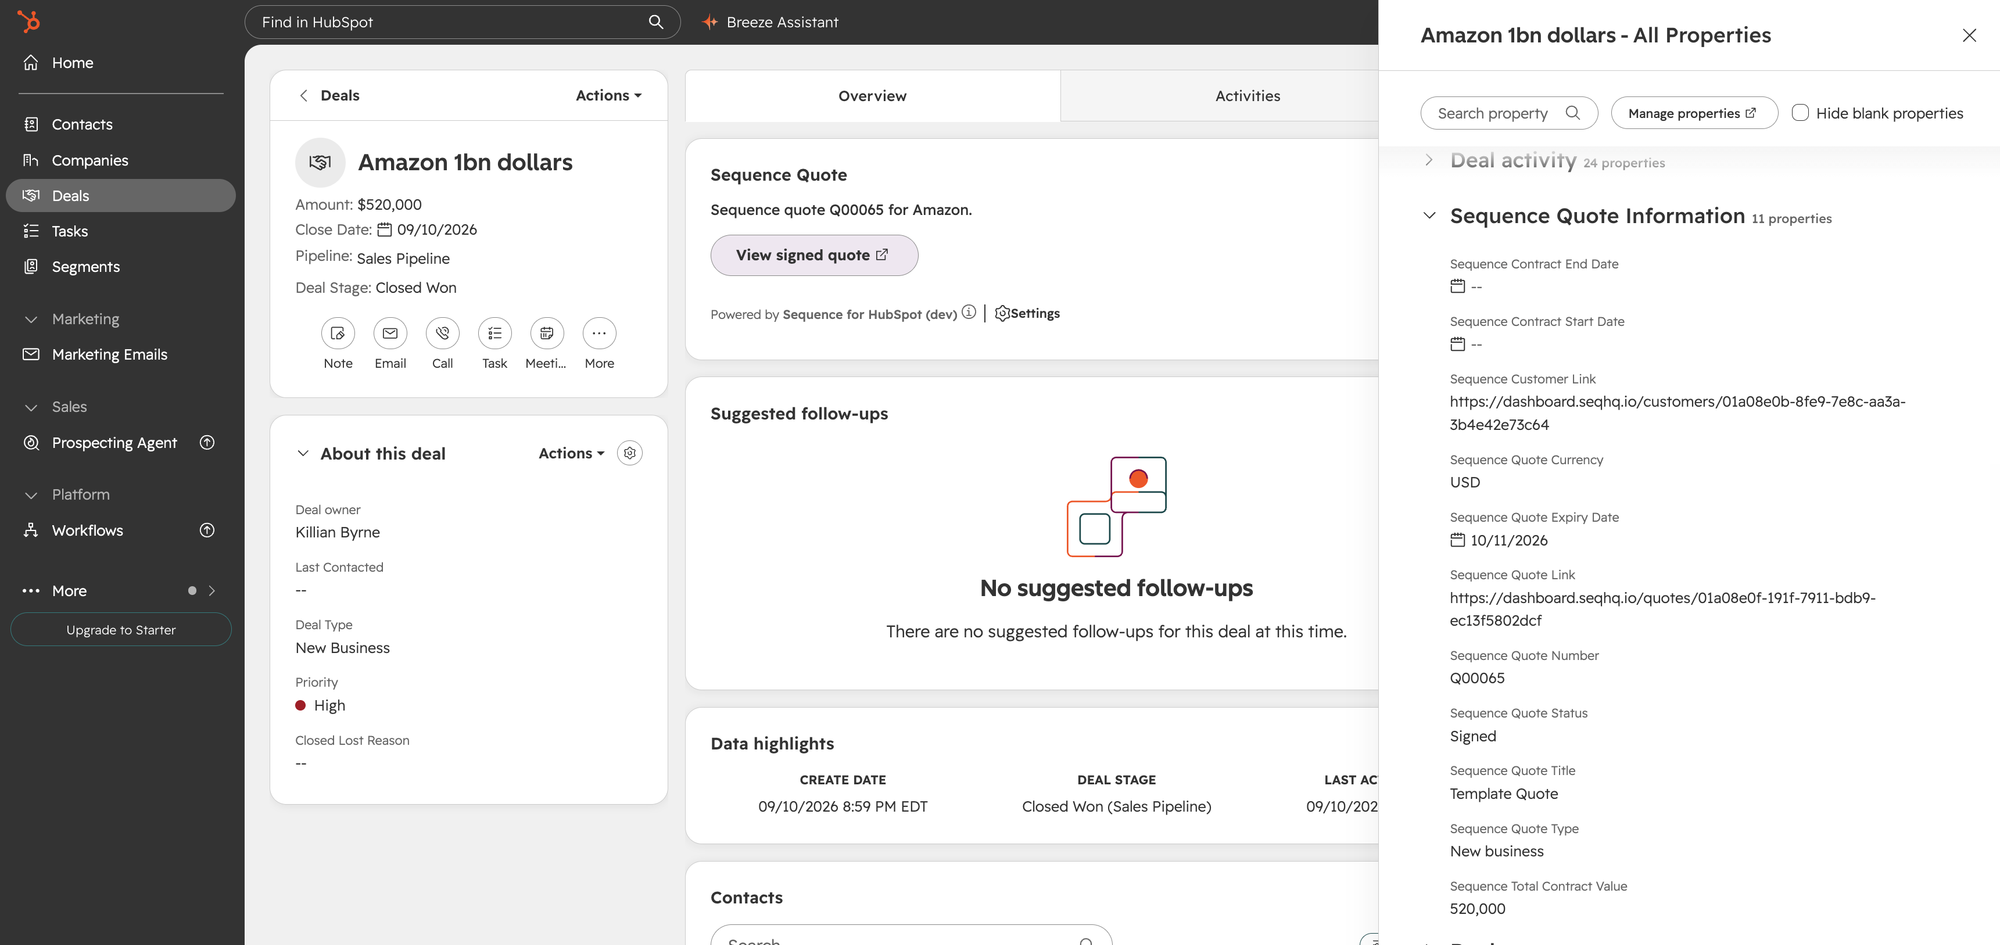
Task: Click the Deal owner value Killian Byrne
Action: (338, 532)
